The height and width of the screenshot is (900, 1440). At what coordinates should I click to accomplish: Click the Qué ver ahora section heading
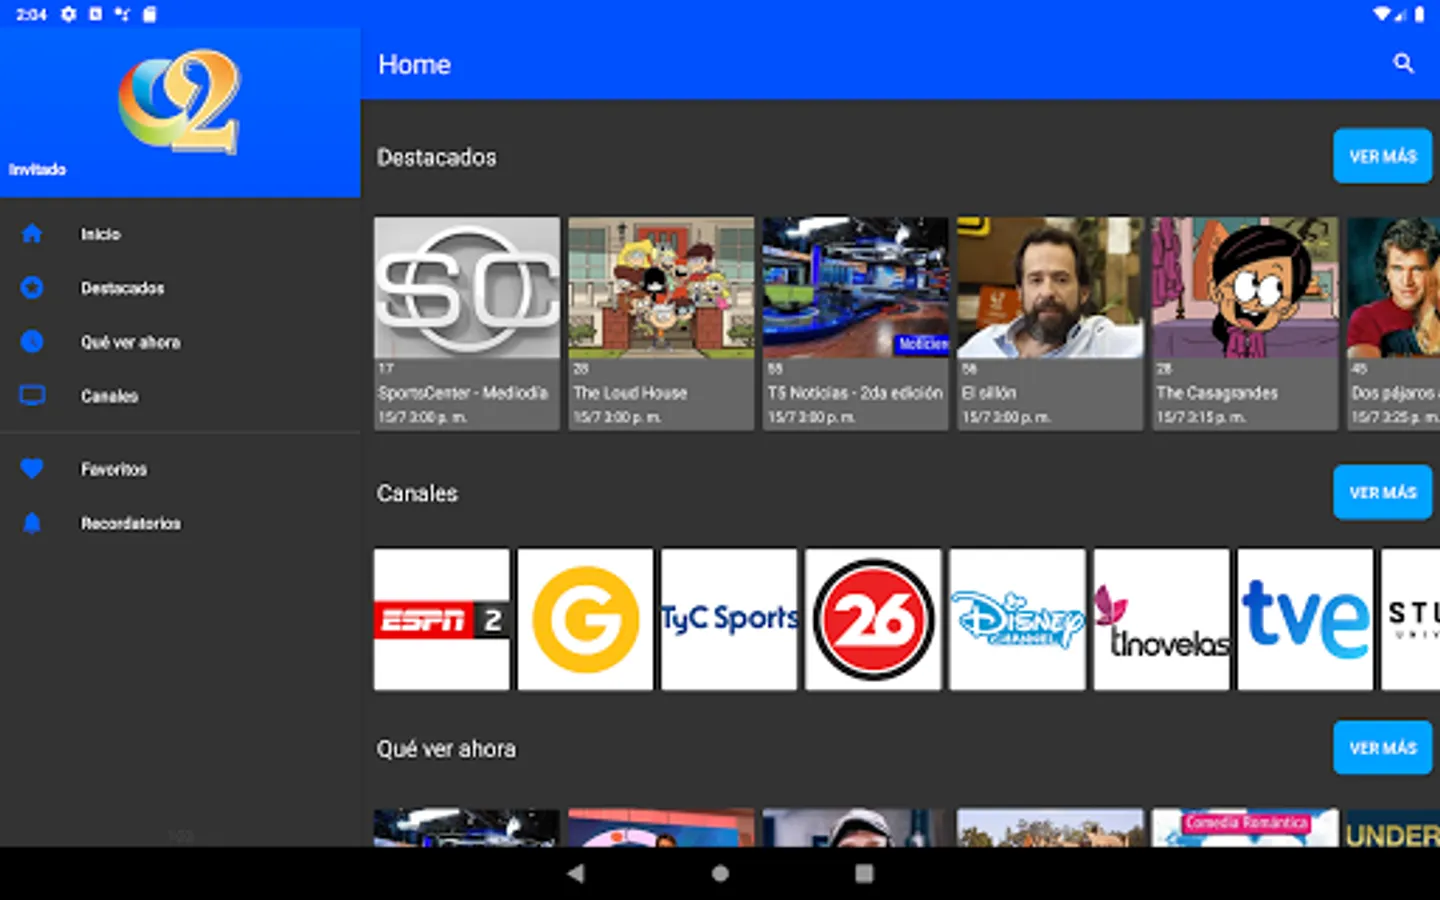coord(446,749)
